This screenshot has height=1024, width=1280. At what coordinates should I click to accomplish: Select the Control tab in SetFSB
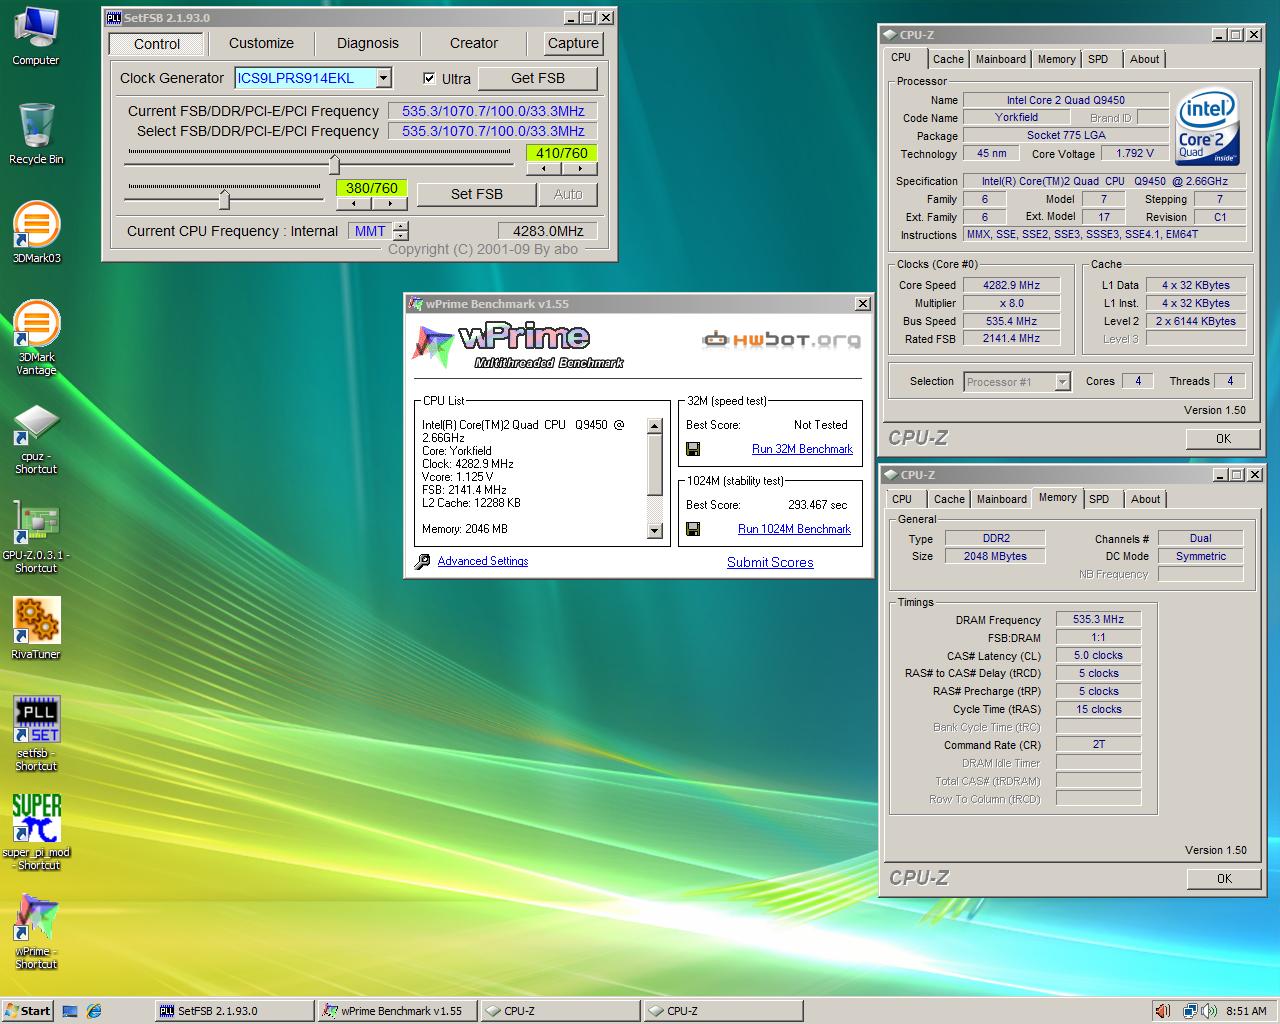pos(157,44)
